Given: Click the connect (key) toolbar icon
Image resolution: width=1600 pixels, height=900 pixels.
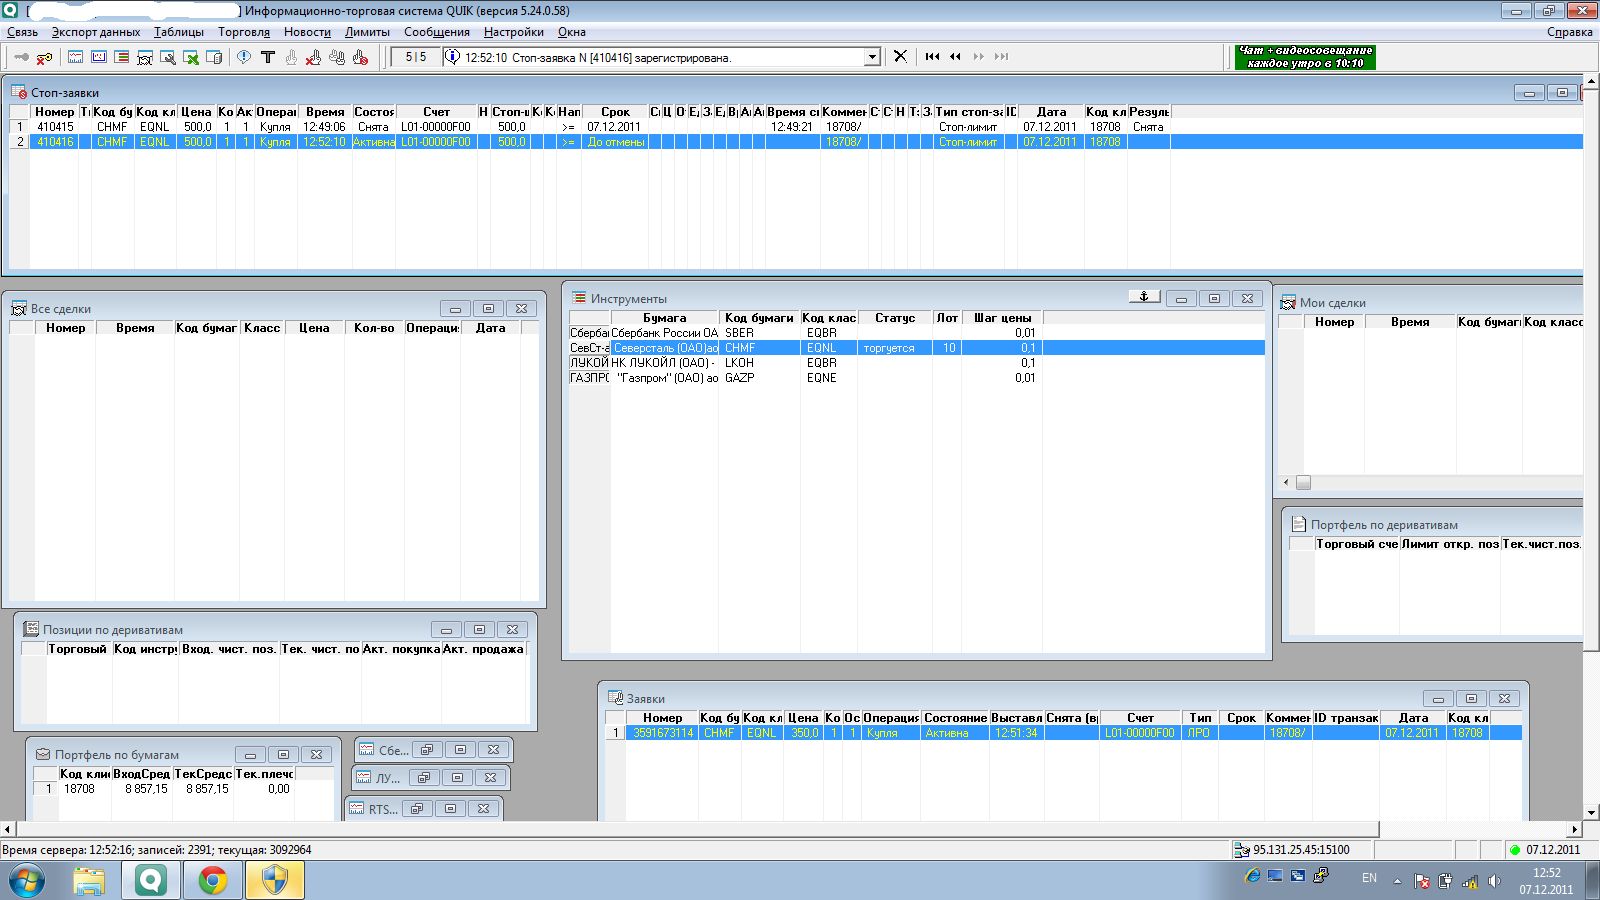Looking at the screenshot, I should click(21, 57).
